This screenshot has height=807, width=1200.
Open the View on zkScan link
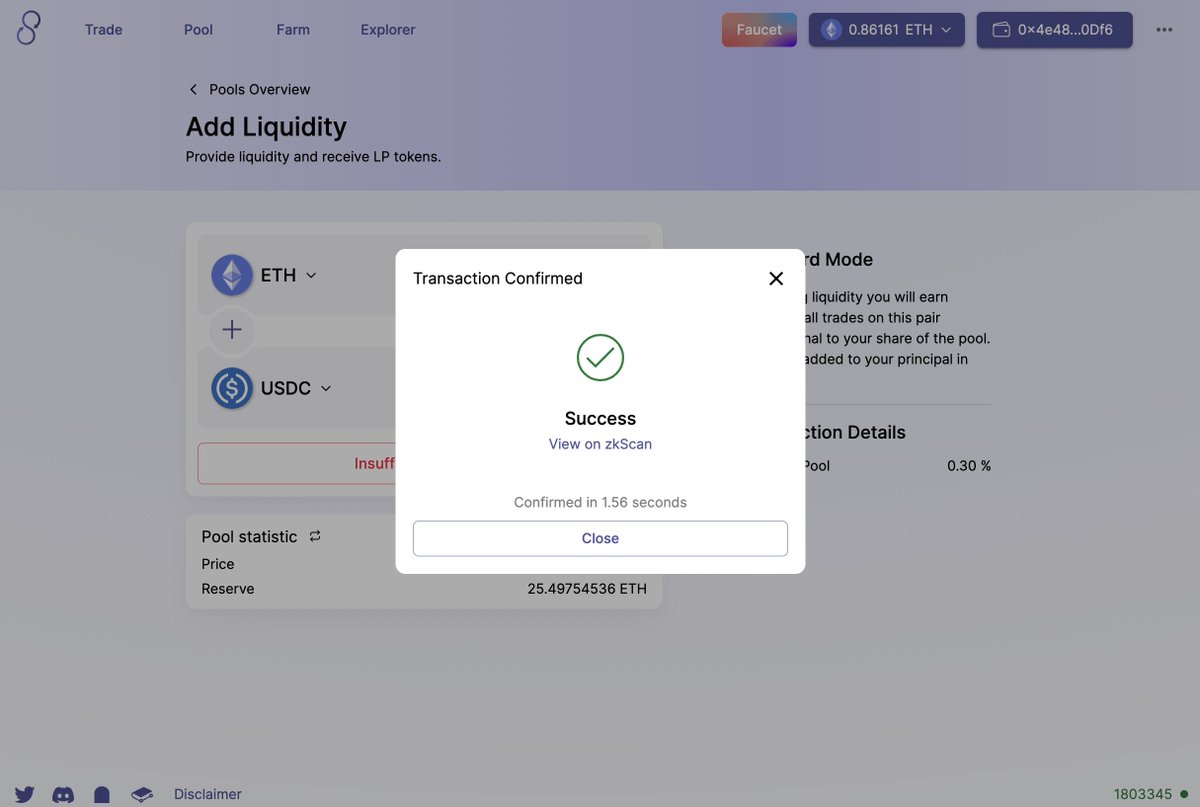tap(600, 444)
